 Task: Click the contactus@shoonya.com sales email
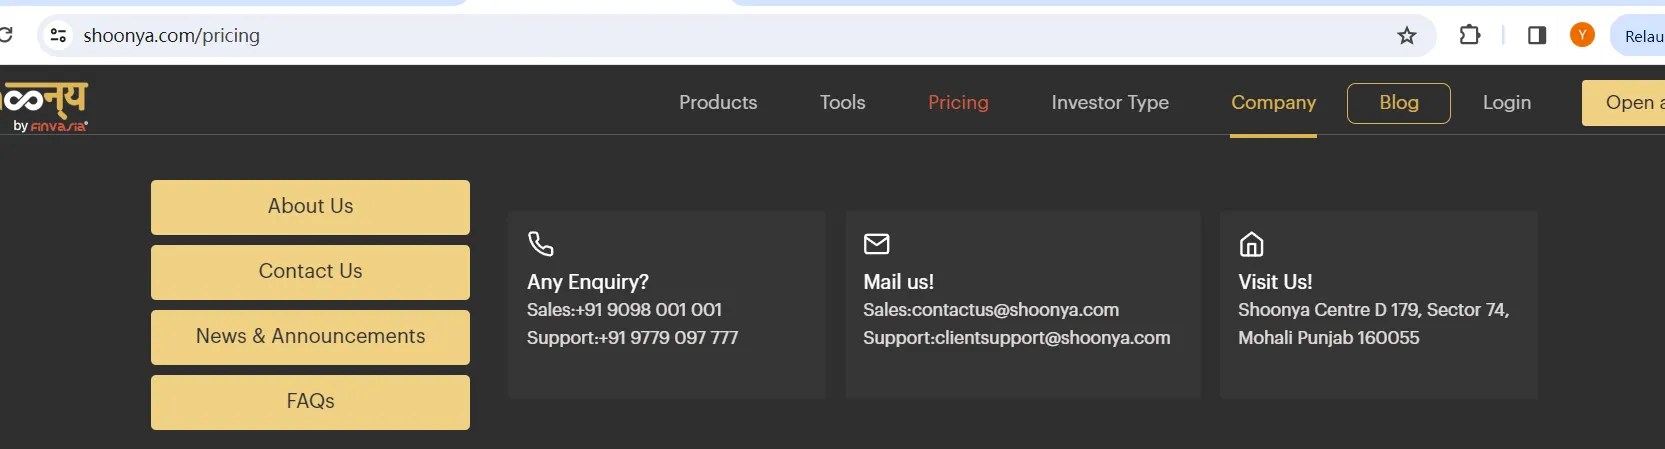coord(1015,310)
